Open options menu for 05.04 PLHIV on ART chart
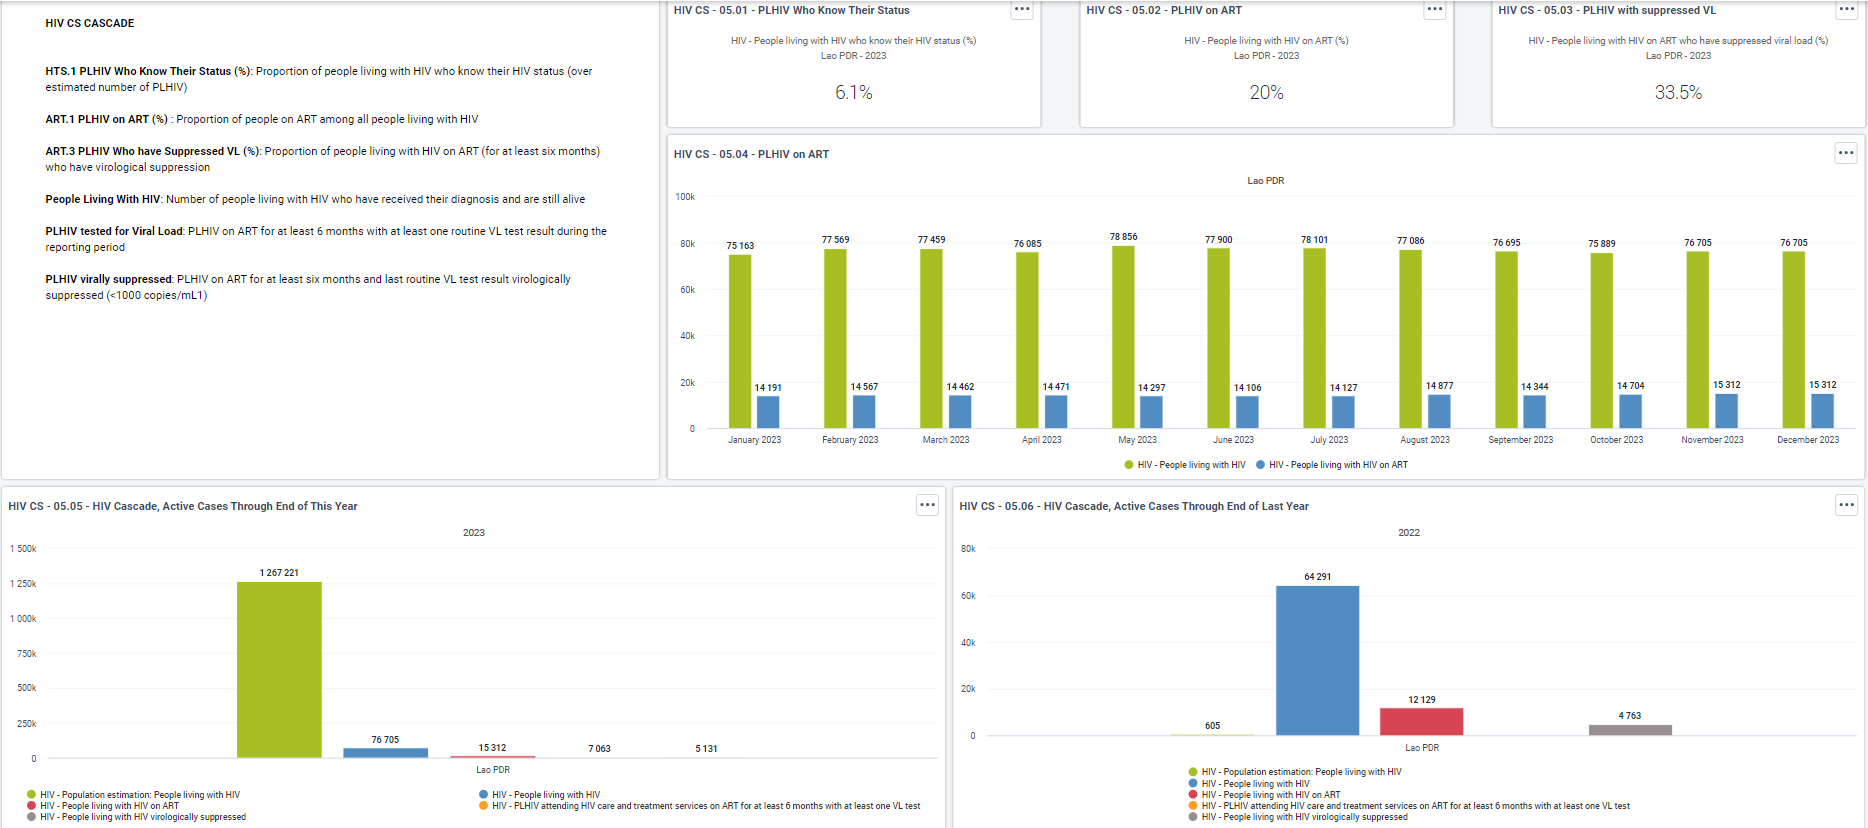The width and height of the screenshot is (1868, 828). click(x=1846, y=153)
